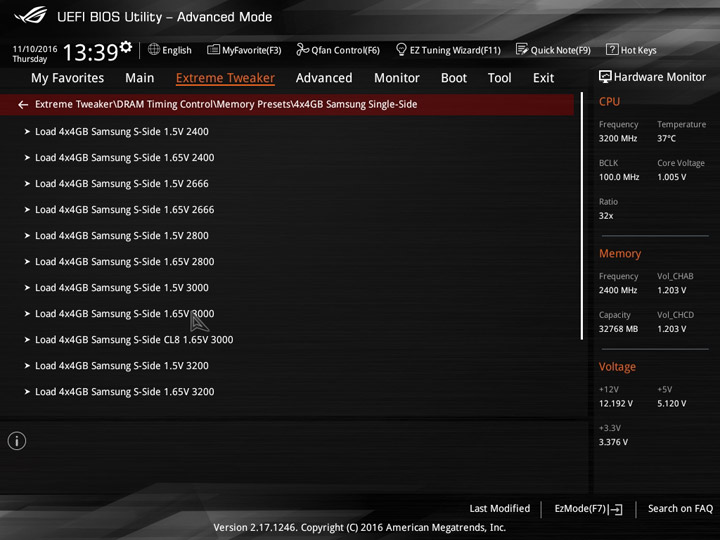Select the Extreme Tweaker tab
The image size is (720, 540).
coord(225,78)
